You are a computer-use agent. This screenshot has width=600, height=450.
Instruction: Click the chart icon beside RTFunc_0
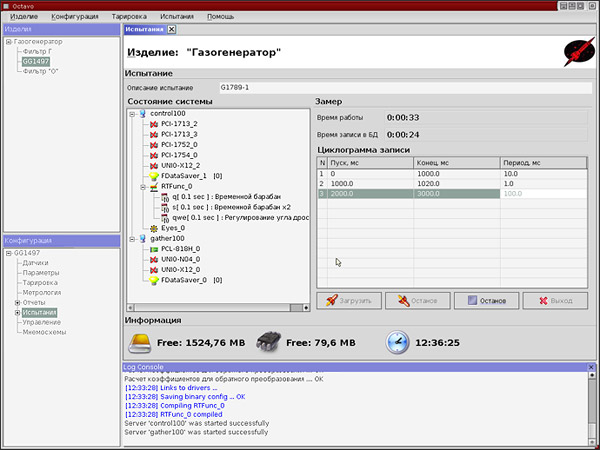tap(154, 187)
